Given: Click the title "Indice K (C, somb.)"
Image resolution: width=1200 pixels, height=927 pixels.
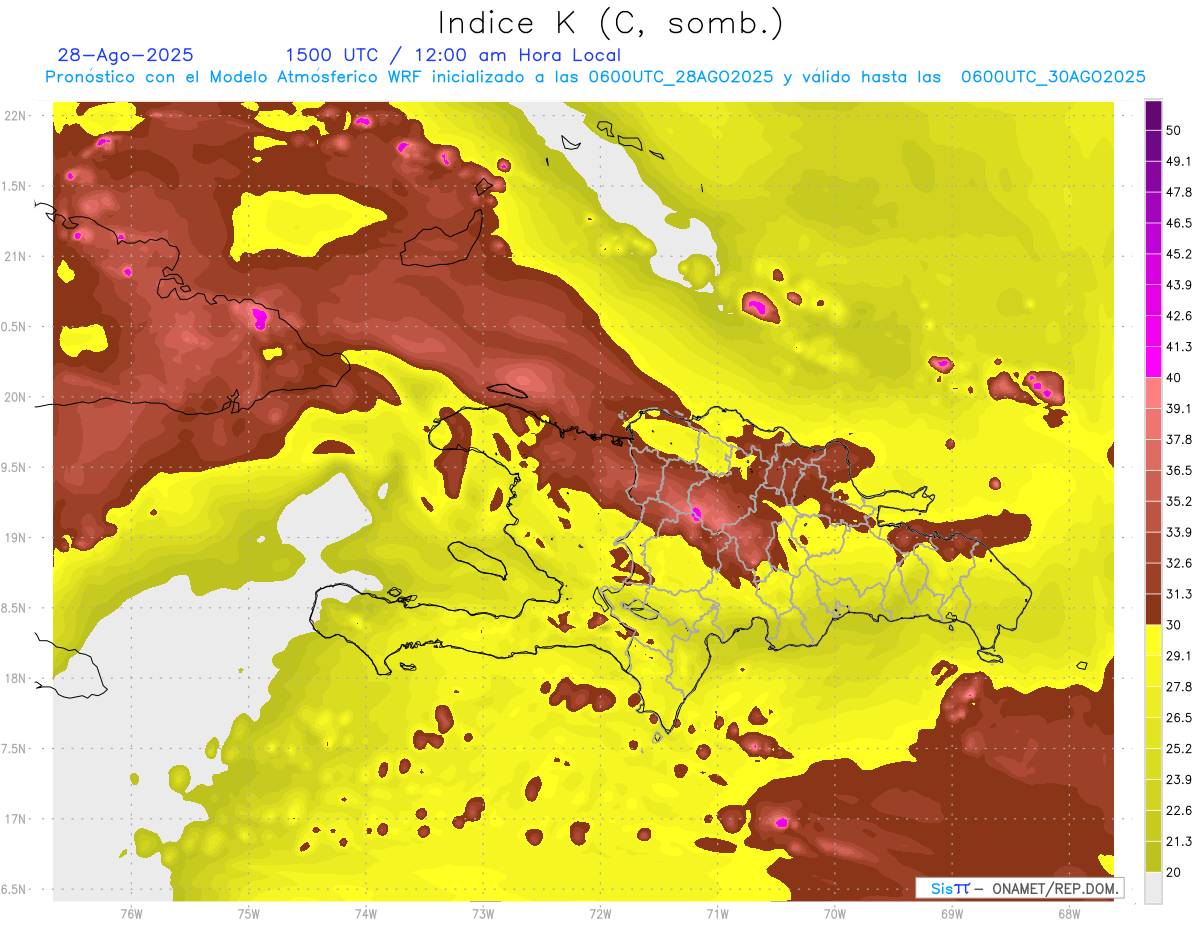Looking at the screenshot, I should 611,23.
